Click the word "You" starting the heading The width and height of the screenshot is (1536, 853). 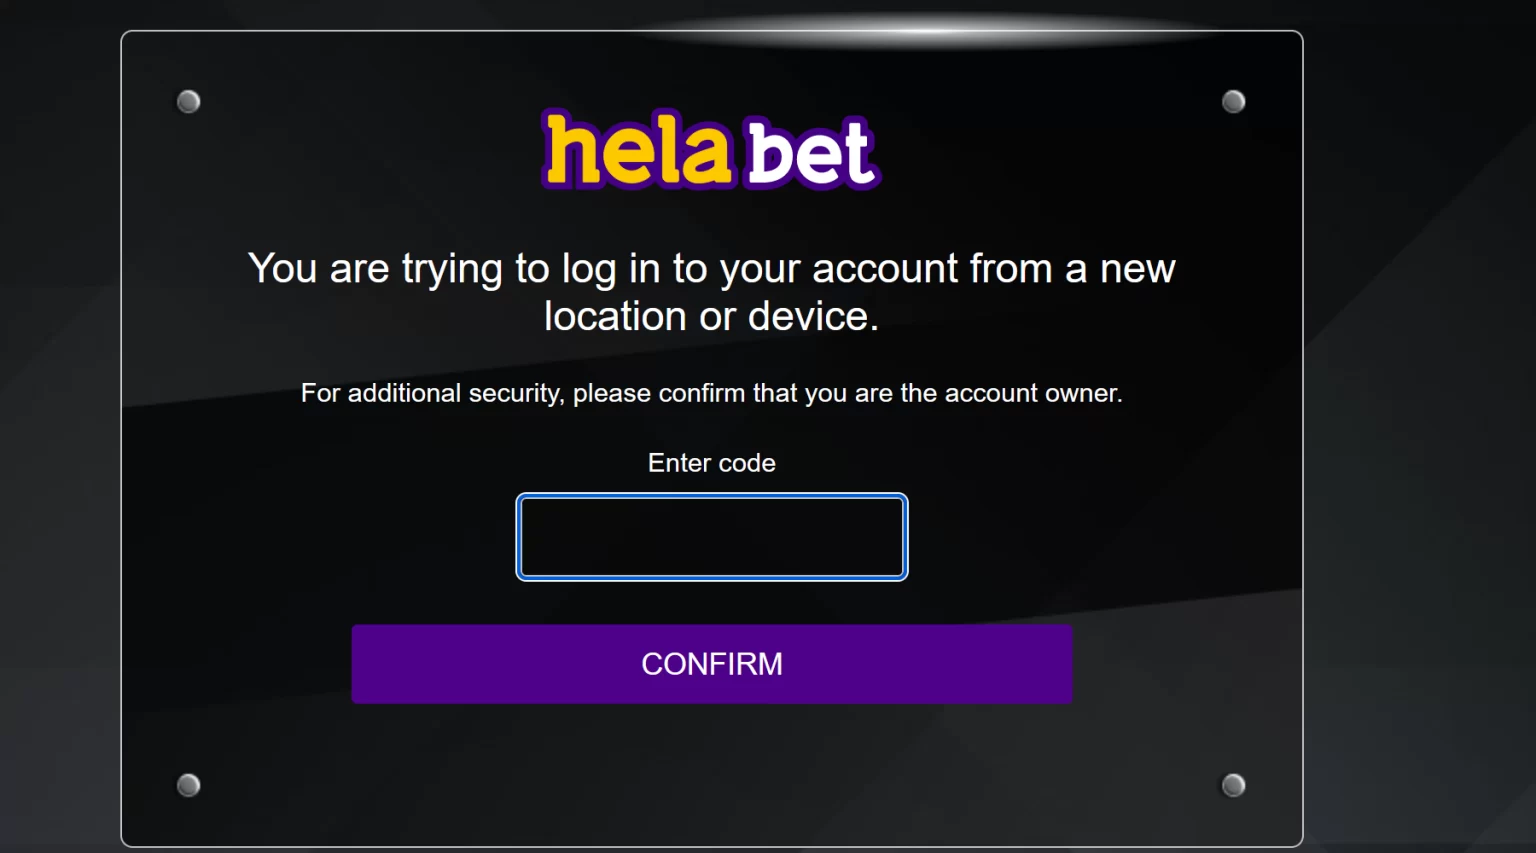pos(283,269)
